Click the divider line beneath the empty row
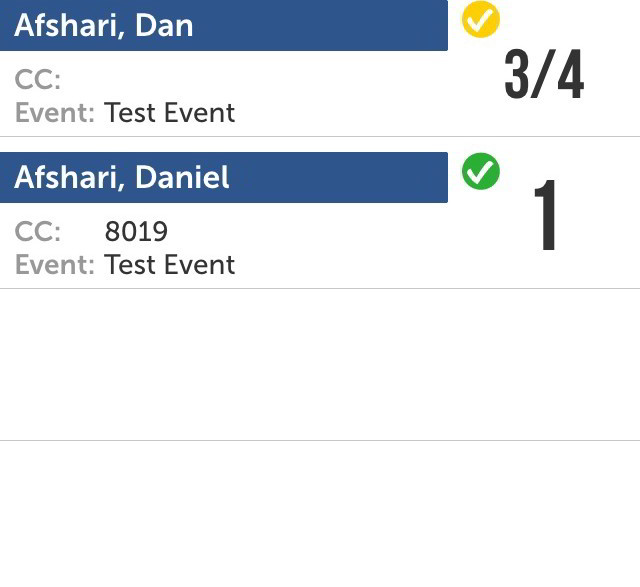Image resolution: width=640 pixels, height=587 pixels. [320, 440]
